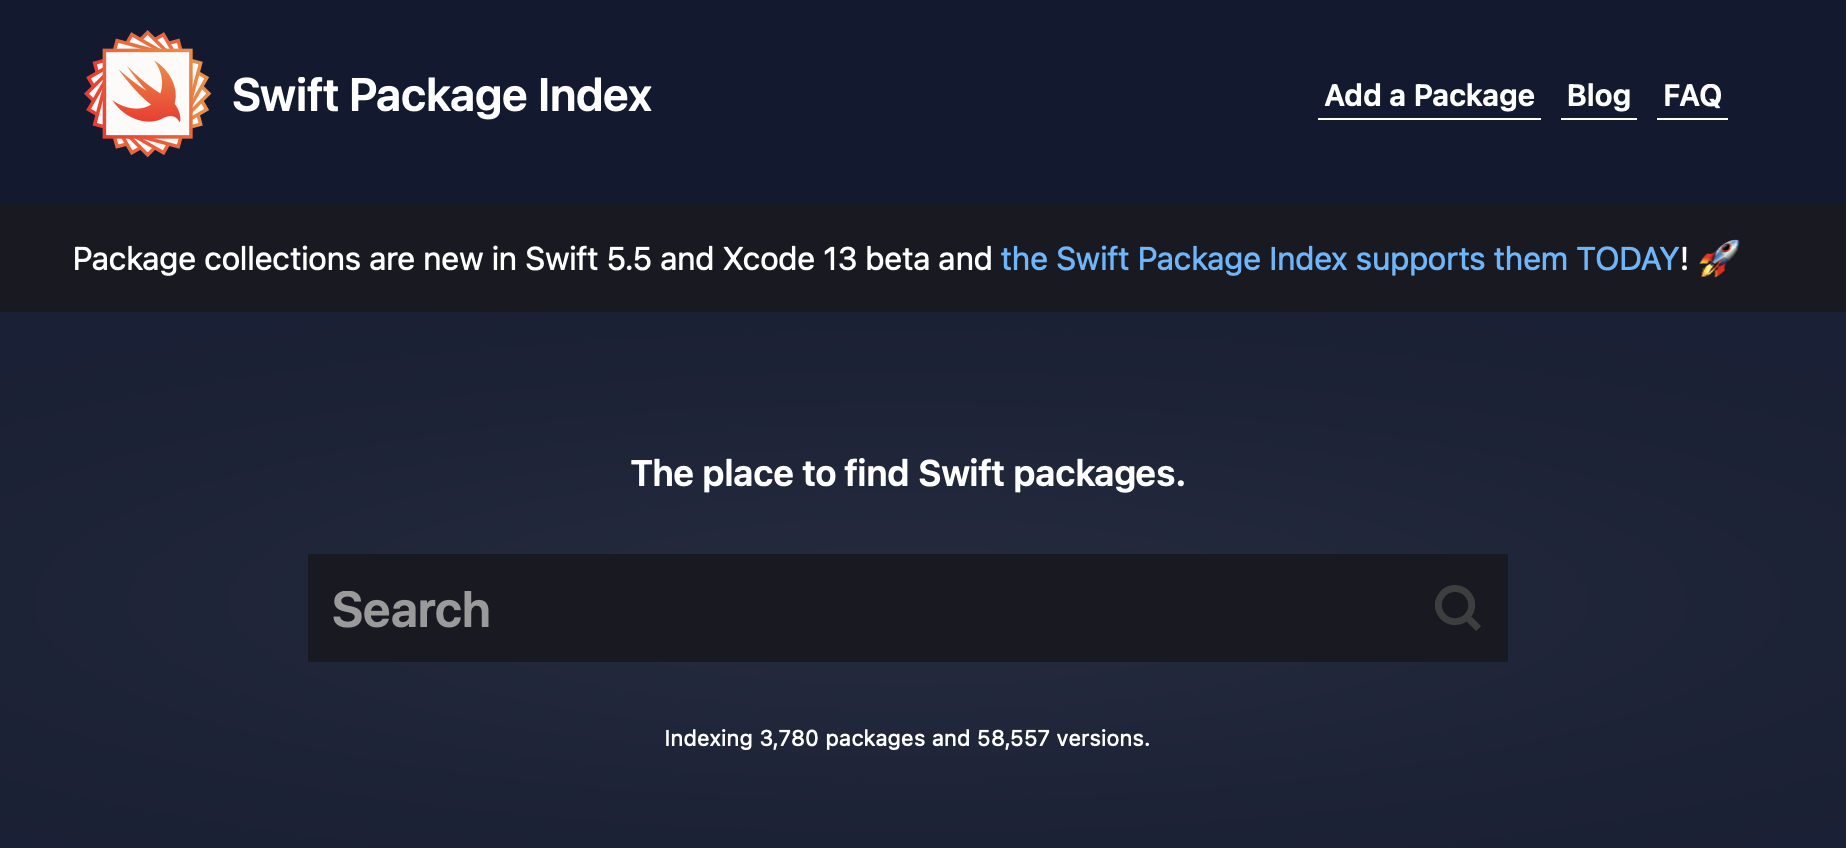
Task: Open the FAQ page
Action: pyautogui.click(x=1692, y=96)
